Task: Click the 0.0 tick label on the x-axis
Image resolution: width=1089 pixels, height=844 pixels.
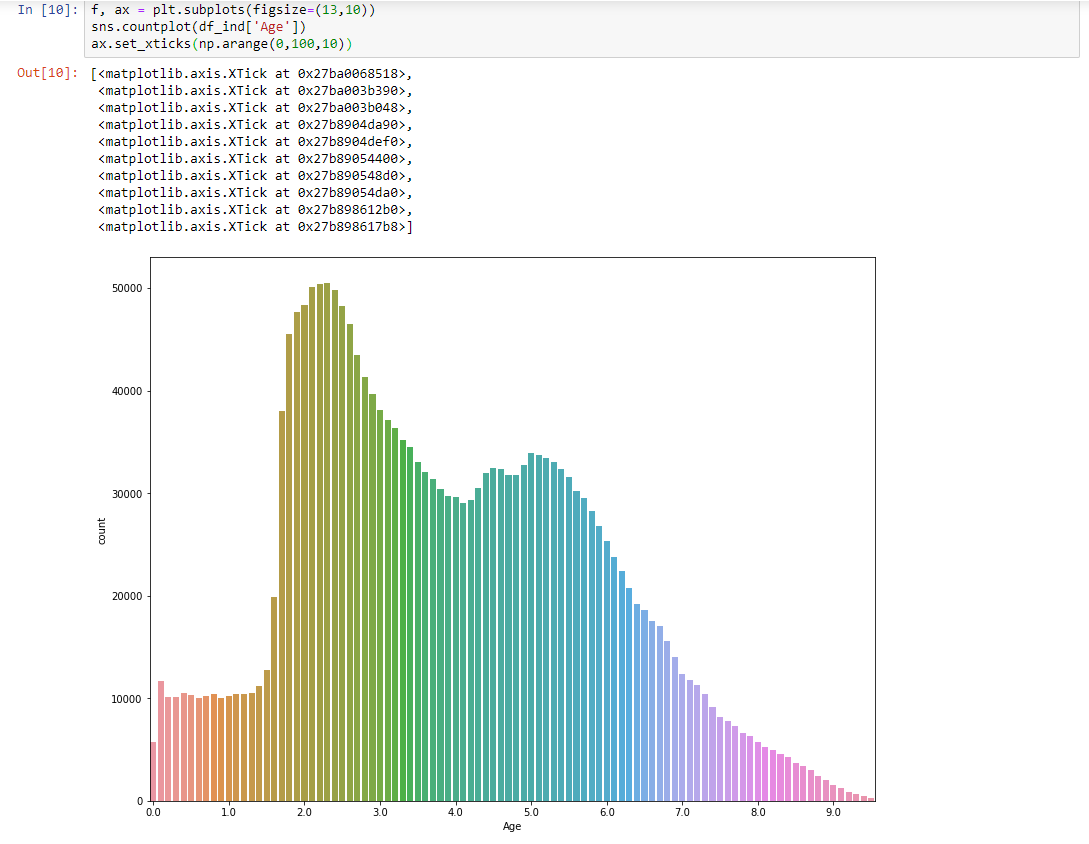Action: (x=153, y=813)
